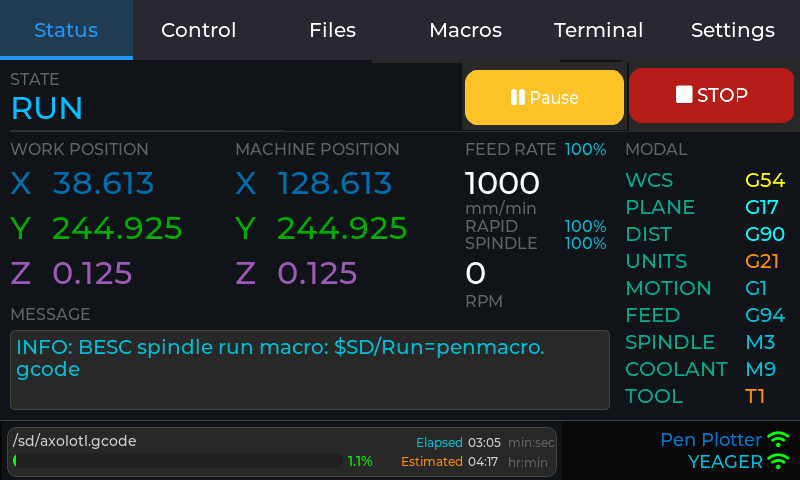
Task: Click the /sd/axolotl.gcode file name
Action: pyautogui.click(x=75, y=441)
